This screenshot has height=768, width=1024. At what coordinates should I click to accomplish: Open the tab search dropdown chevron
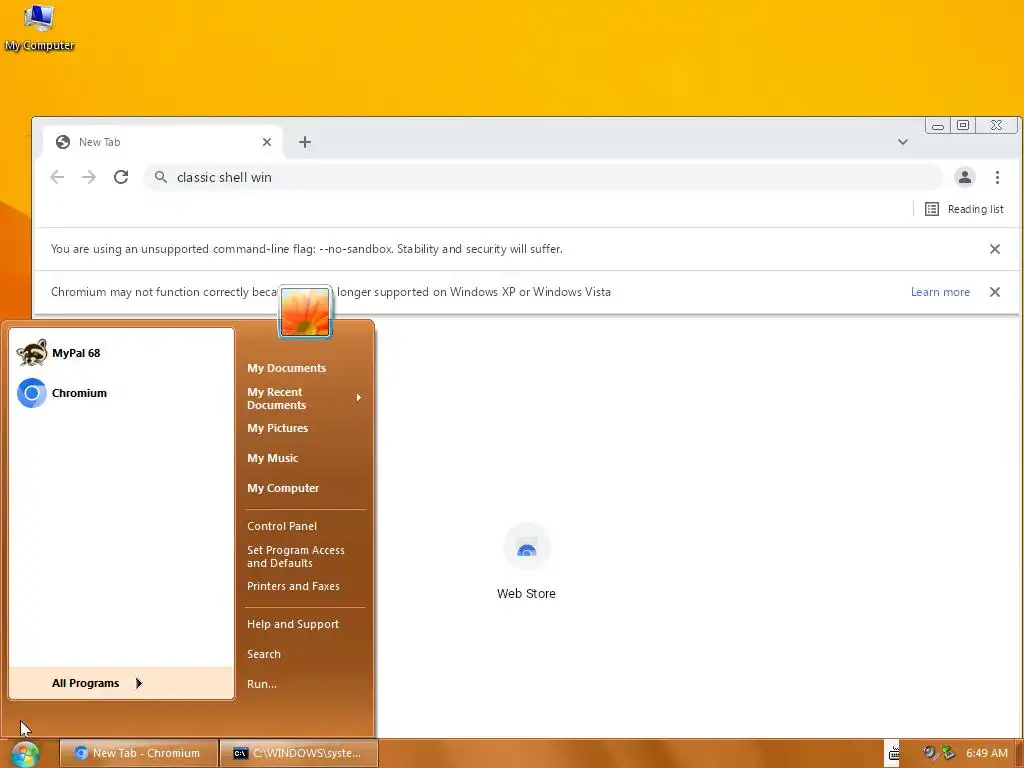(x=903, y=142)
